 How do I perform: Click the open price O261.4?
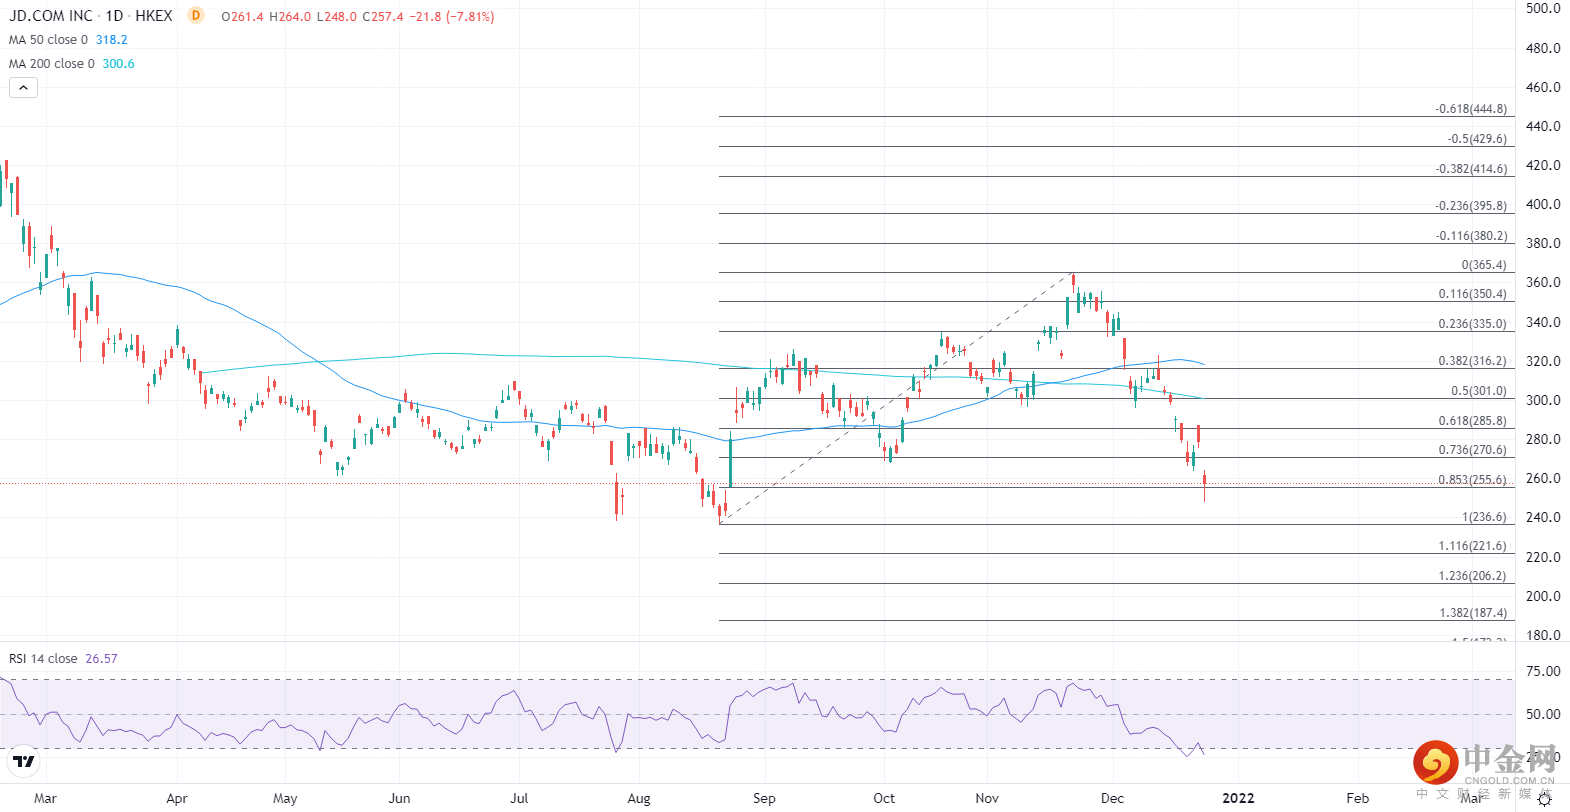click(243, 17)
